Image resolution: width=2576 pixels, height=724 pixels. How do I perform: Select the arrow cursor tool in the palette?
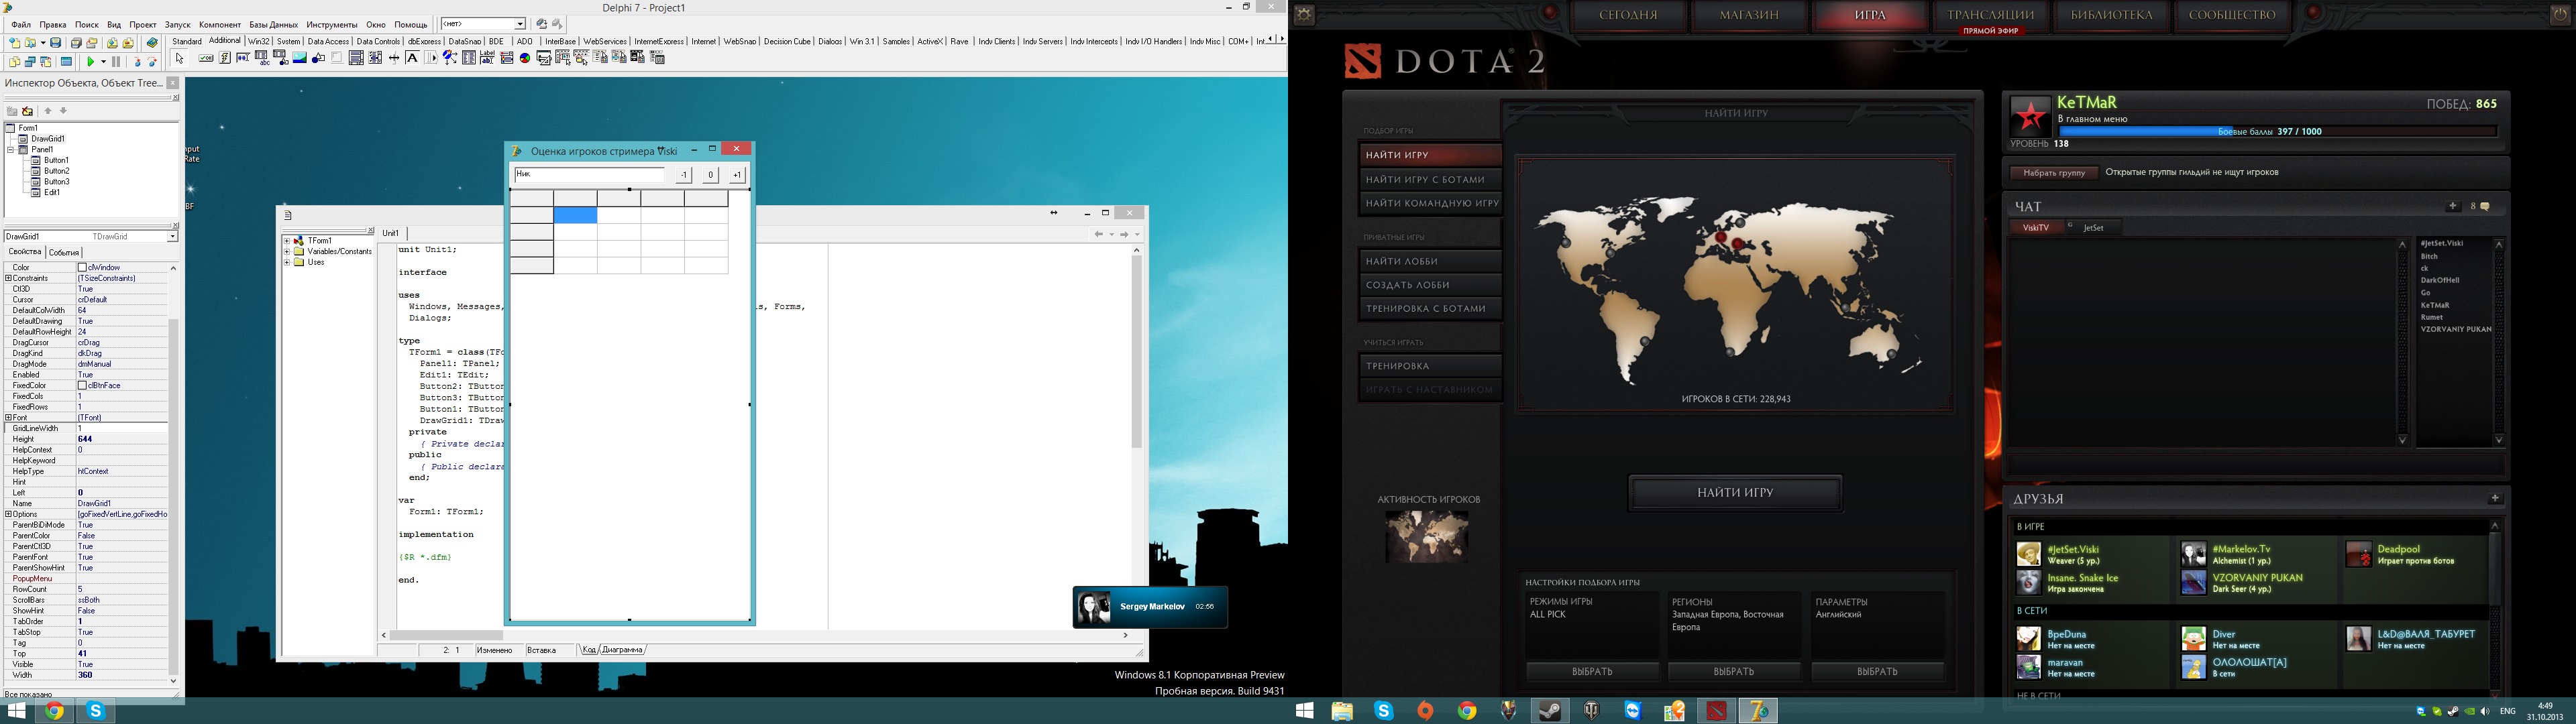[180, 58]
